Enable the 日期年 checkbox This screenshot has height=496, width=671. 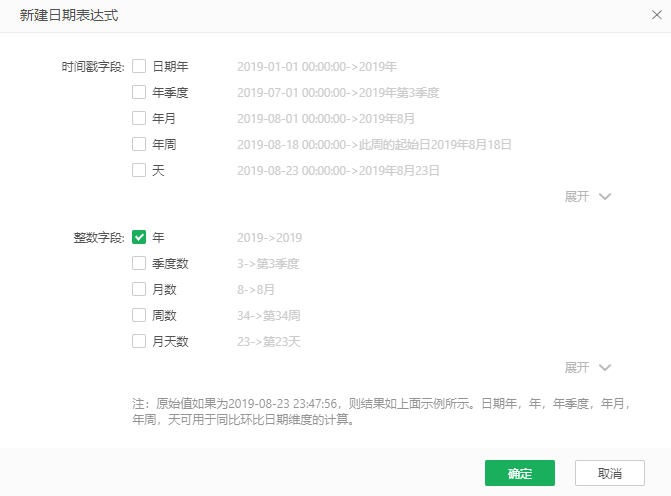tap(139, 67)
